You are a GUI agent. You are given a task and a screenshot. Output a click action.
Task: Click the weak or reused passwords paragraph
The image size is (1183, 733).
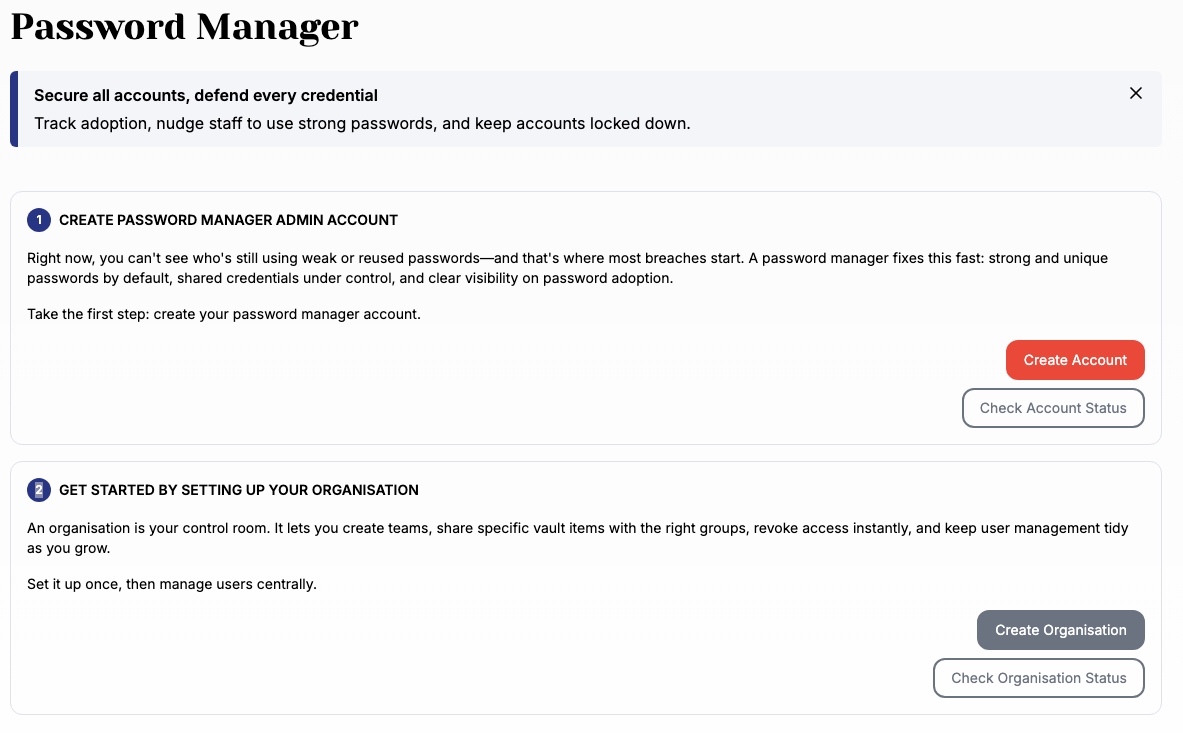(x=566, y=268)
